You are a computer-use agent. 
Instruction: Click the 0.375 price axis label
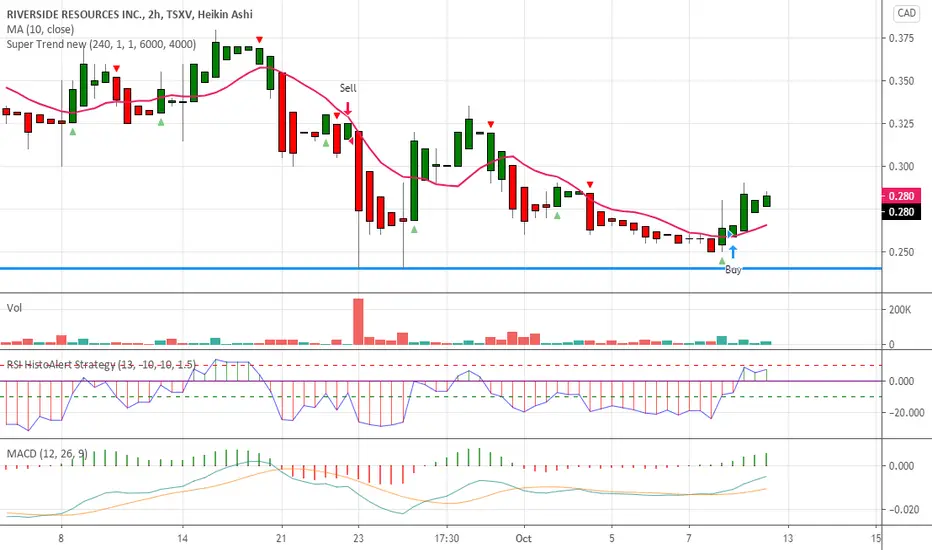[901, 38]
